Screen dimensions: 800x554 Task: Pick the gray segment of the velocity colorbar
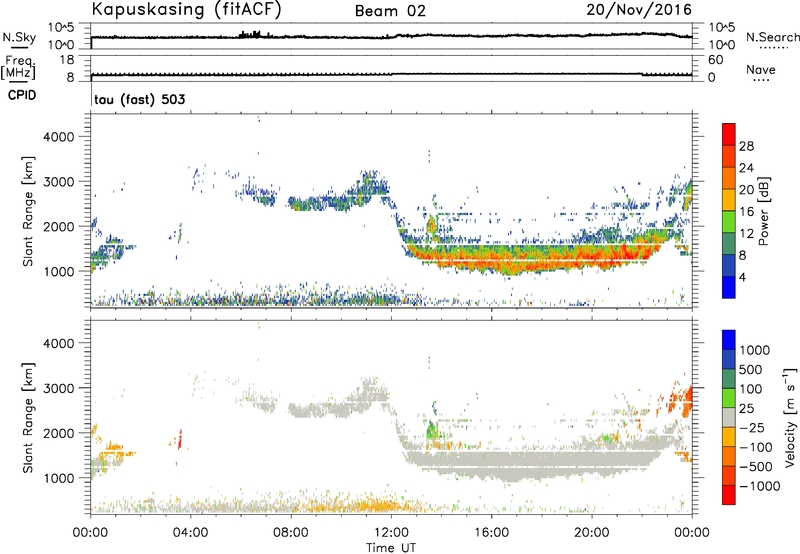click(x=729, y=417)
